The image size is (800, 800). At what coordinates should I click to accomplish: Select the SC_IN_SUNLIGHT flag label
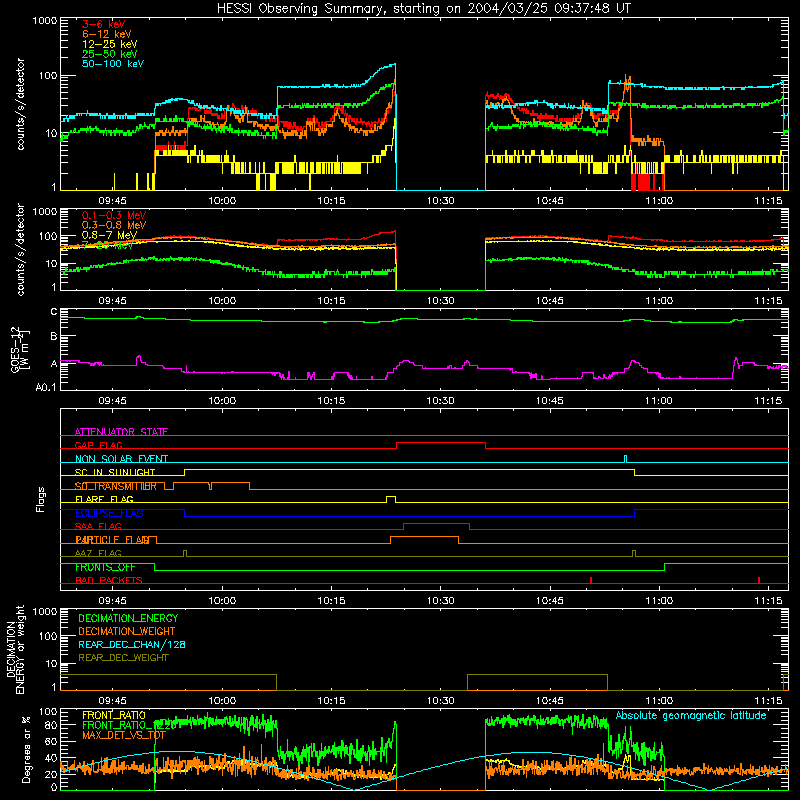[115, 472]
